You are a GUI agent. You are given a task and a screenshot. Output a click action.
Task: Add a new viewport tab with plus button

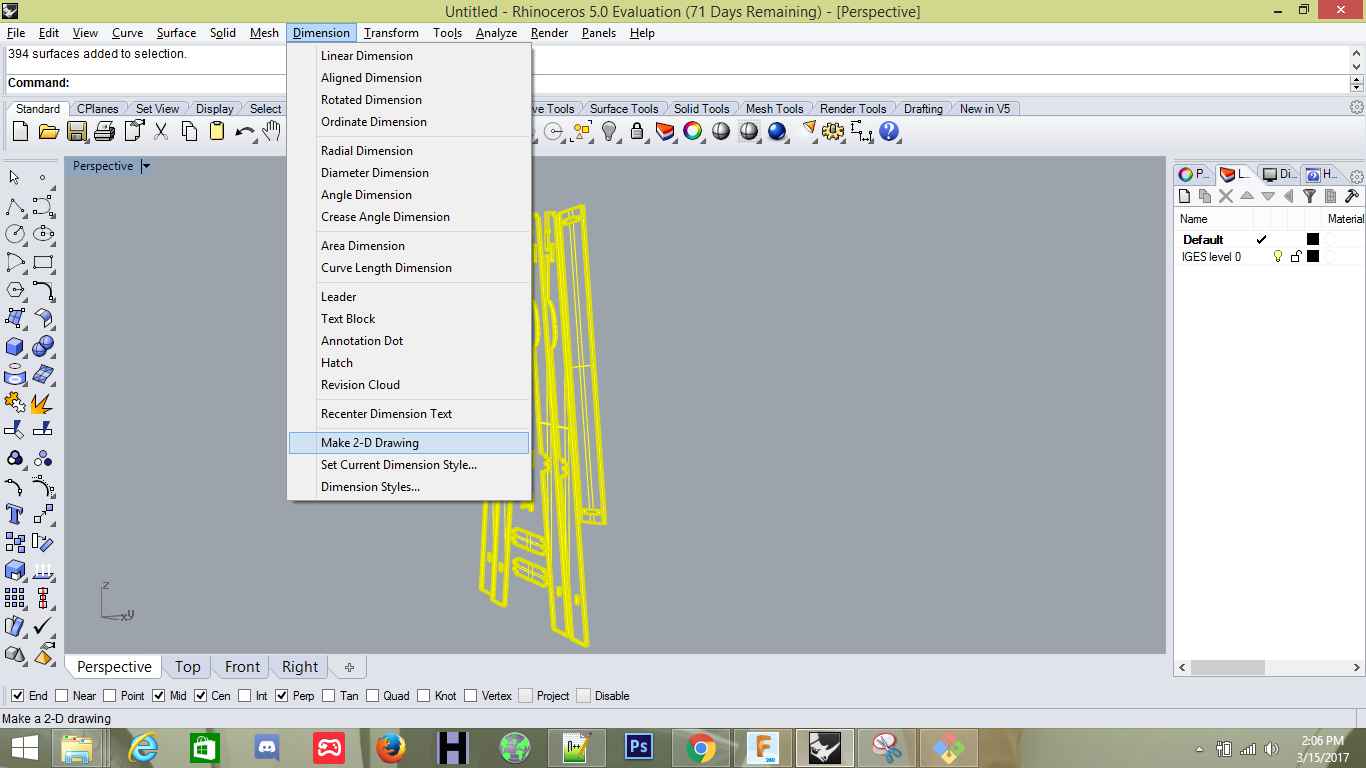[349, 668]
